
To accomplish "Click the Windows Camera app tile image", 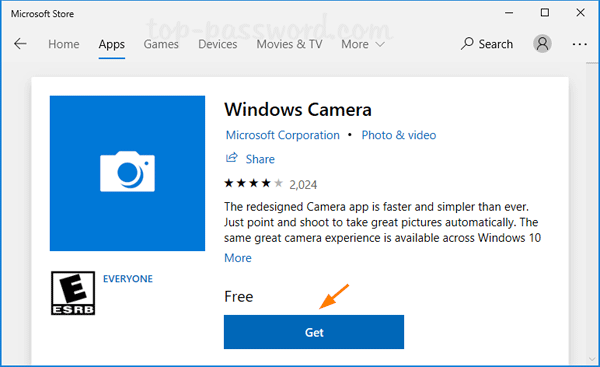I will tap(127, 173).
